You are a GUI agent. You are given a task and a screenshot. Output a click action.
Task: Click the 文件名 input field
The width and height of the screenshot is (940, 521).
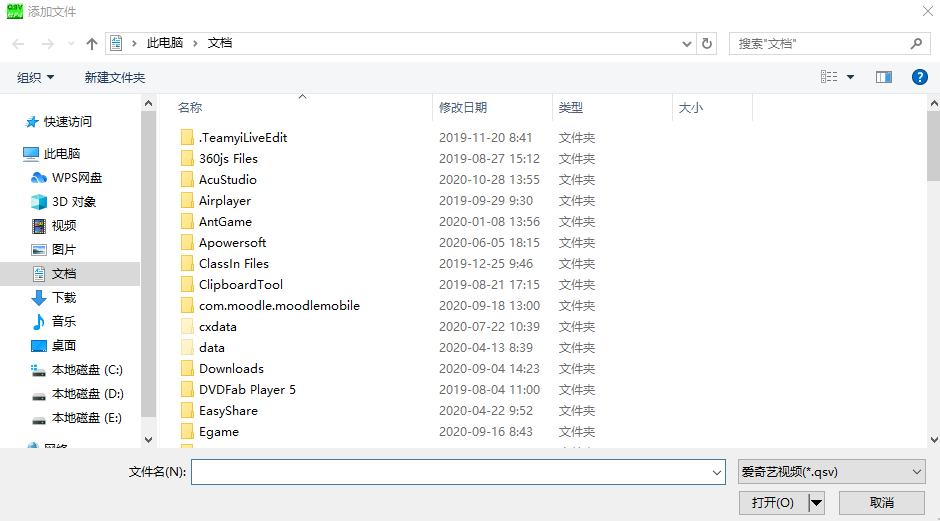coord(450,472)
